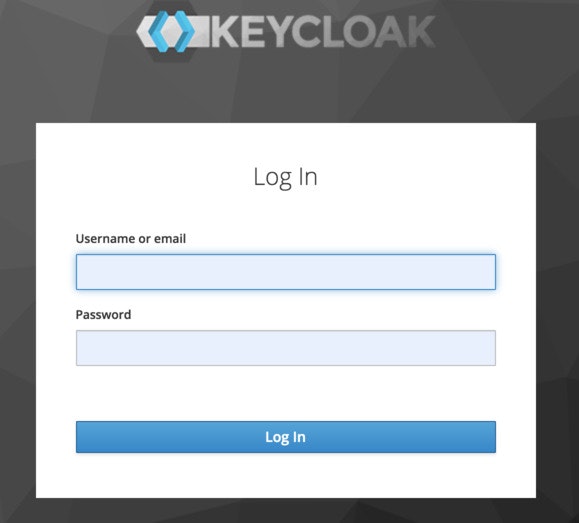Click the word "email" in username label
The image size is (579, 523).
tap(170, 239)
